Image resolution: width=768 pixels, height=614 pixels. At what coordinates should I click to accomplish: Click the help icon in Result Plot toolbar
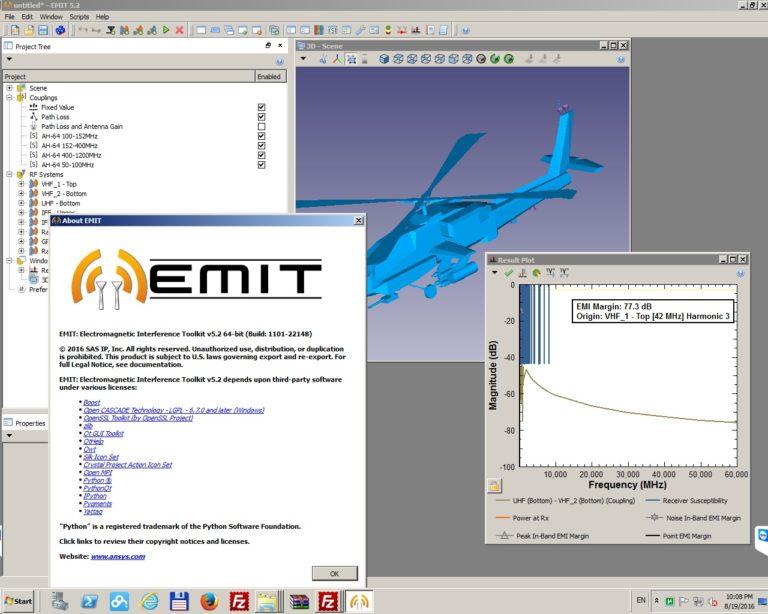pyautogui.click(x=741, y=273)
